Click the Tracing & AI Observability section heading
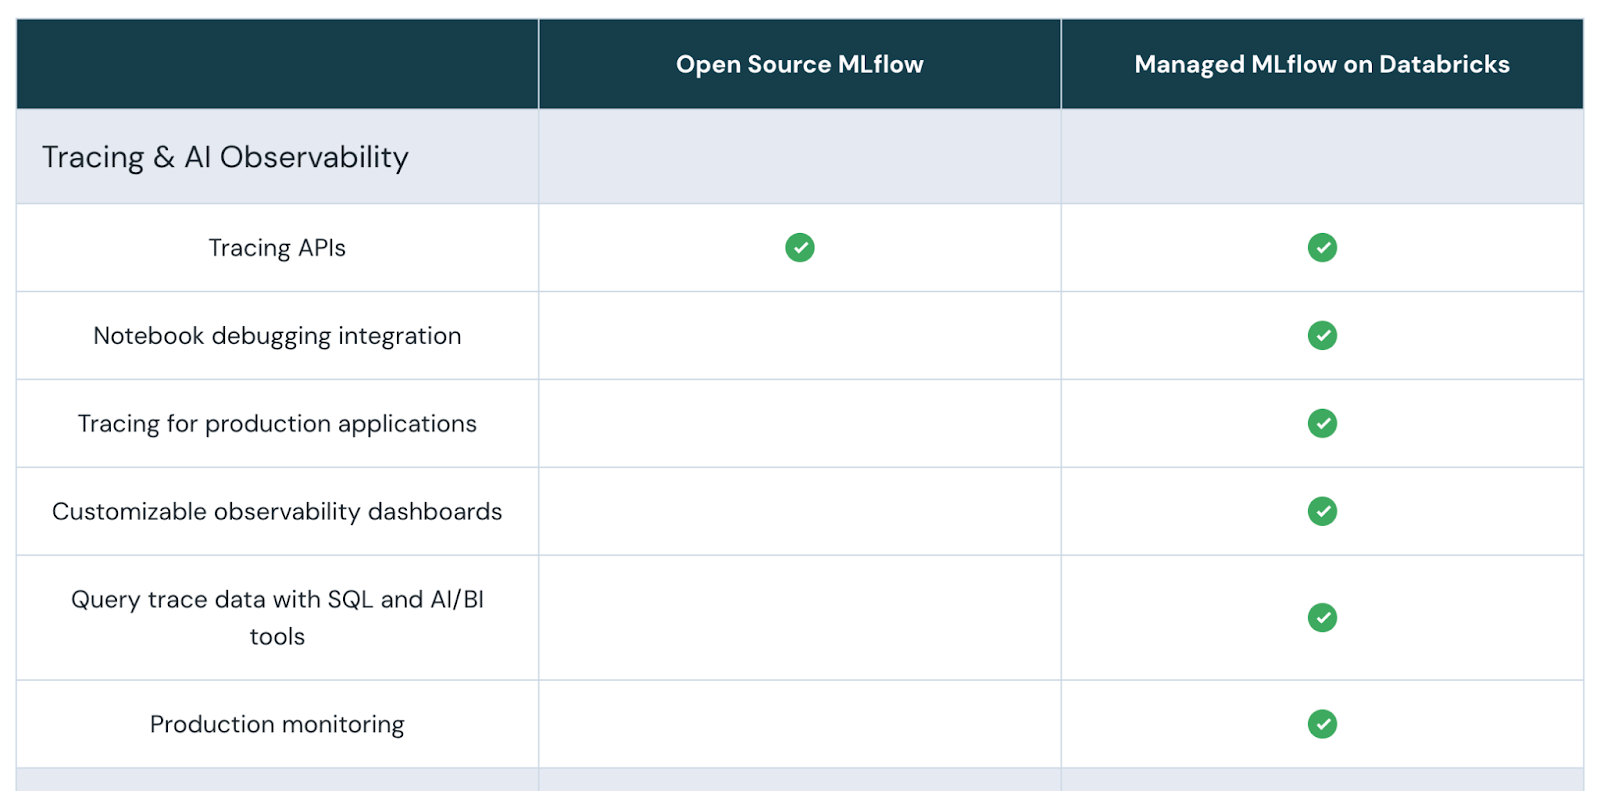Image resolution: width=1600 pixels, height=791 pixels. [x=225, y=157]
